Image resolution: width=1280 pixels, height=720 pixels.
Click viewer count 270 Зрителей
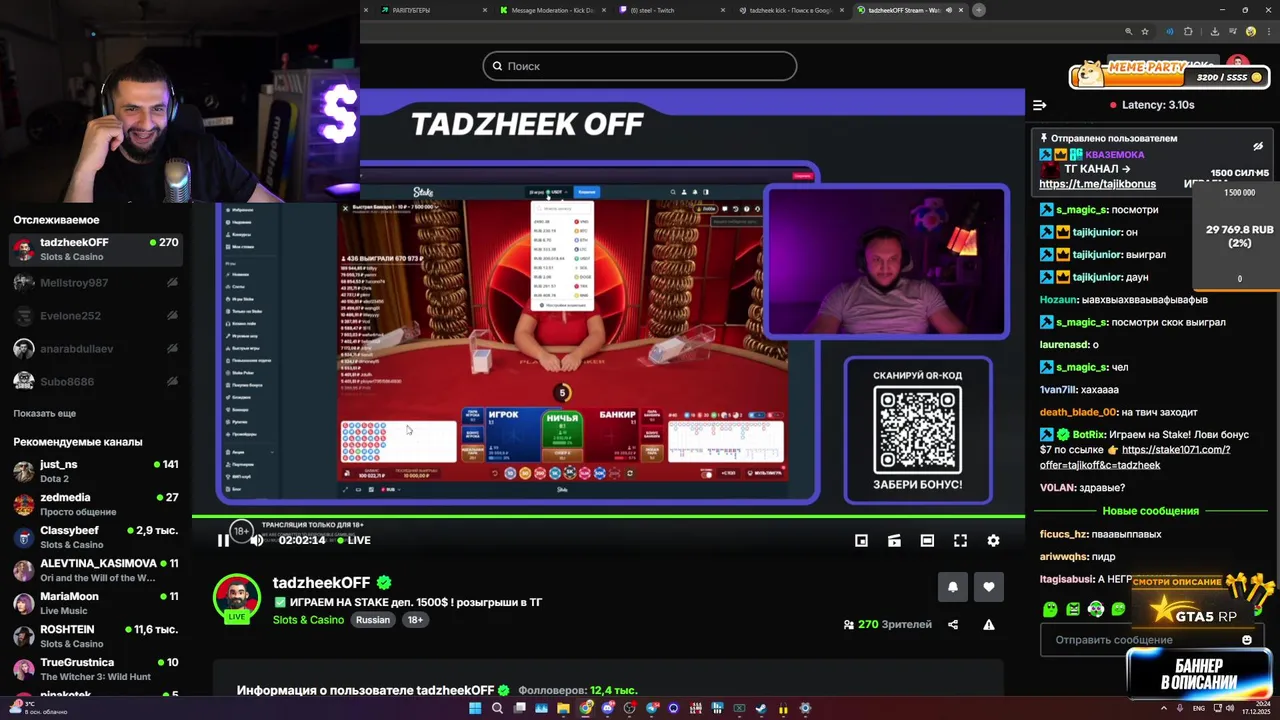pyautogui.click(x=888, y=625)
